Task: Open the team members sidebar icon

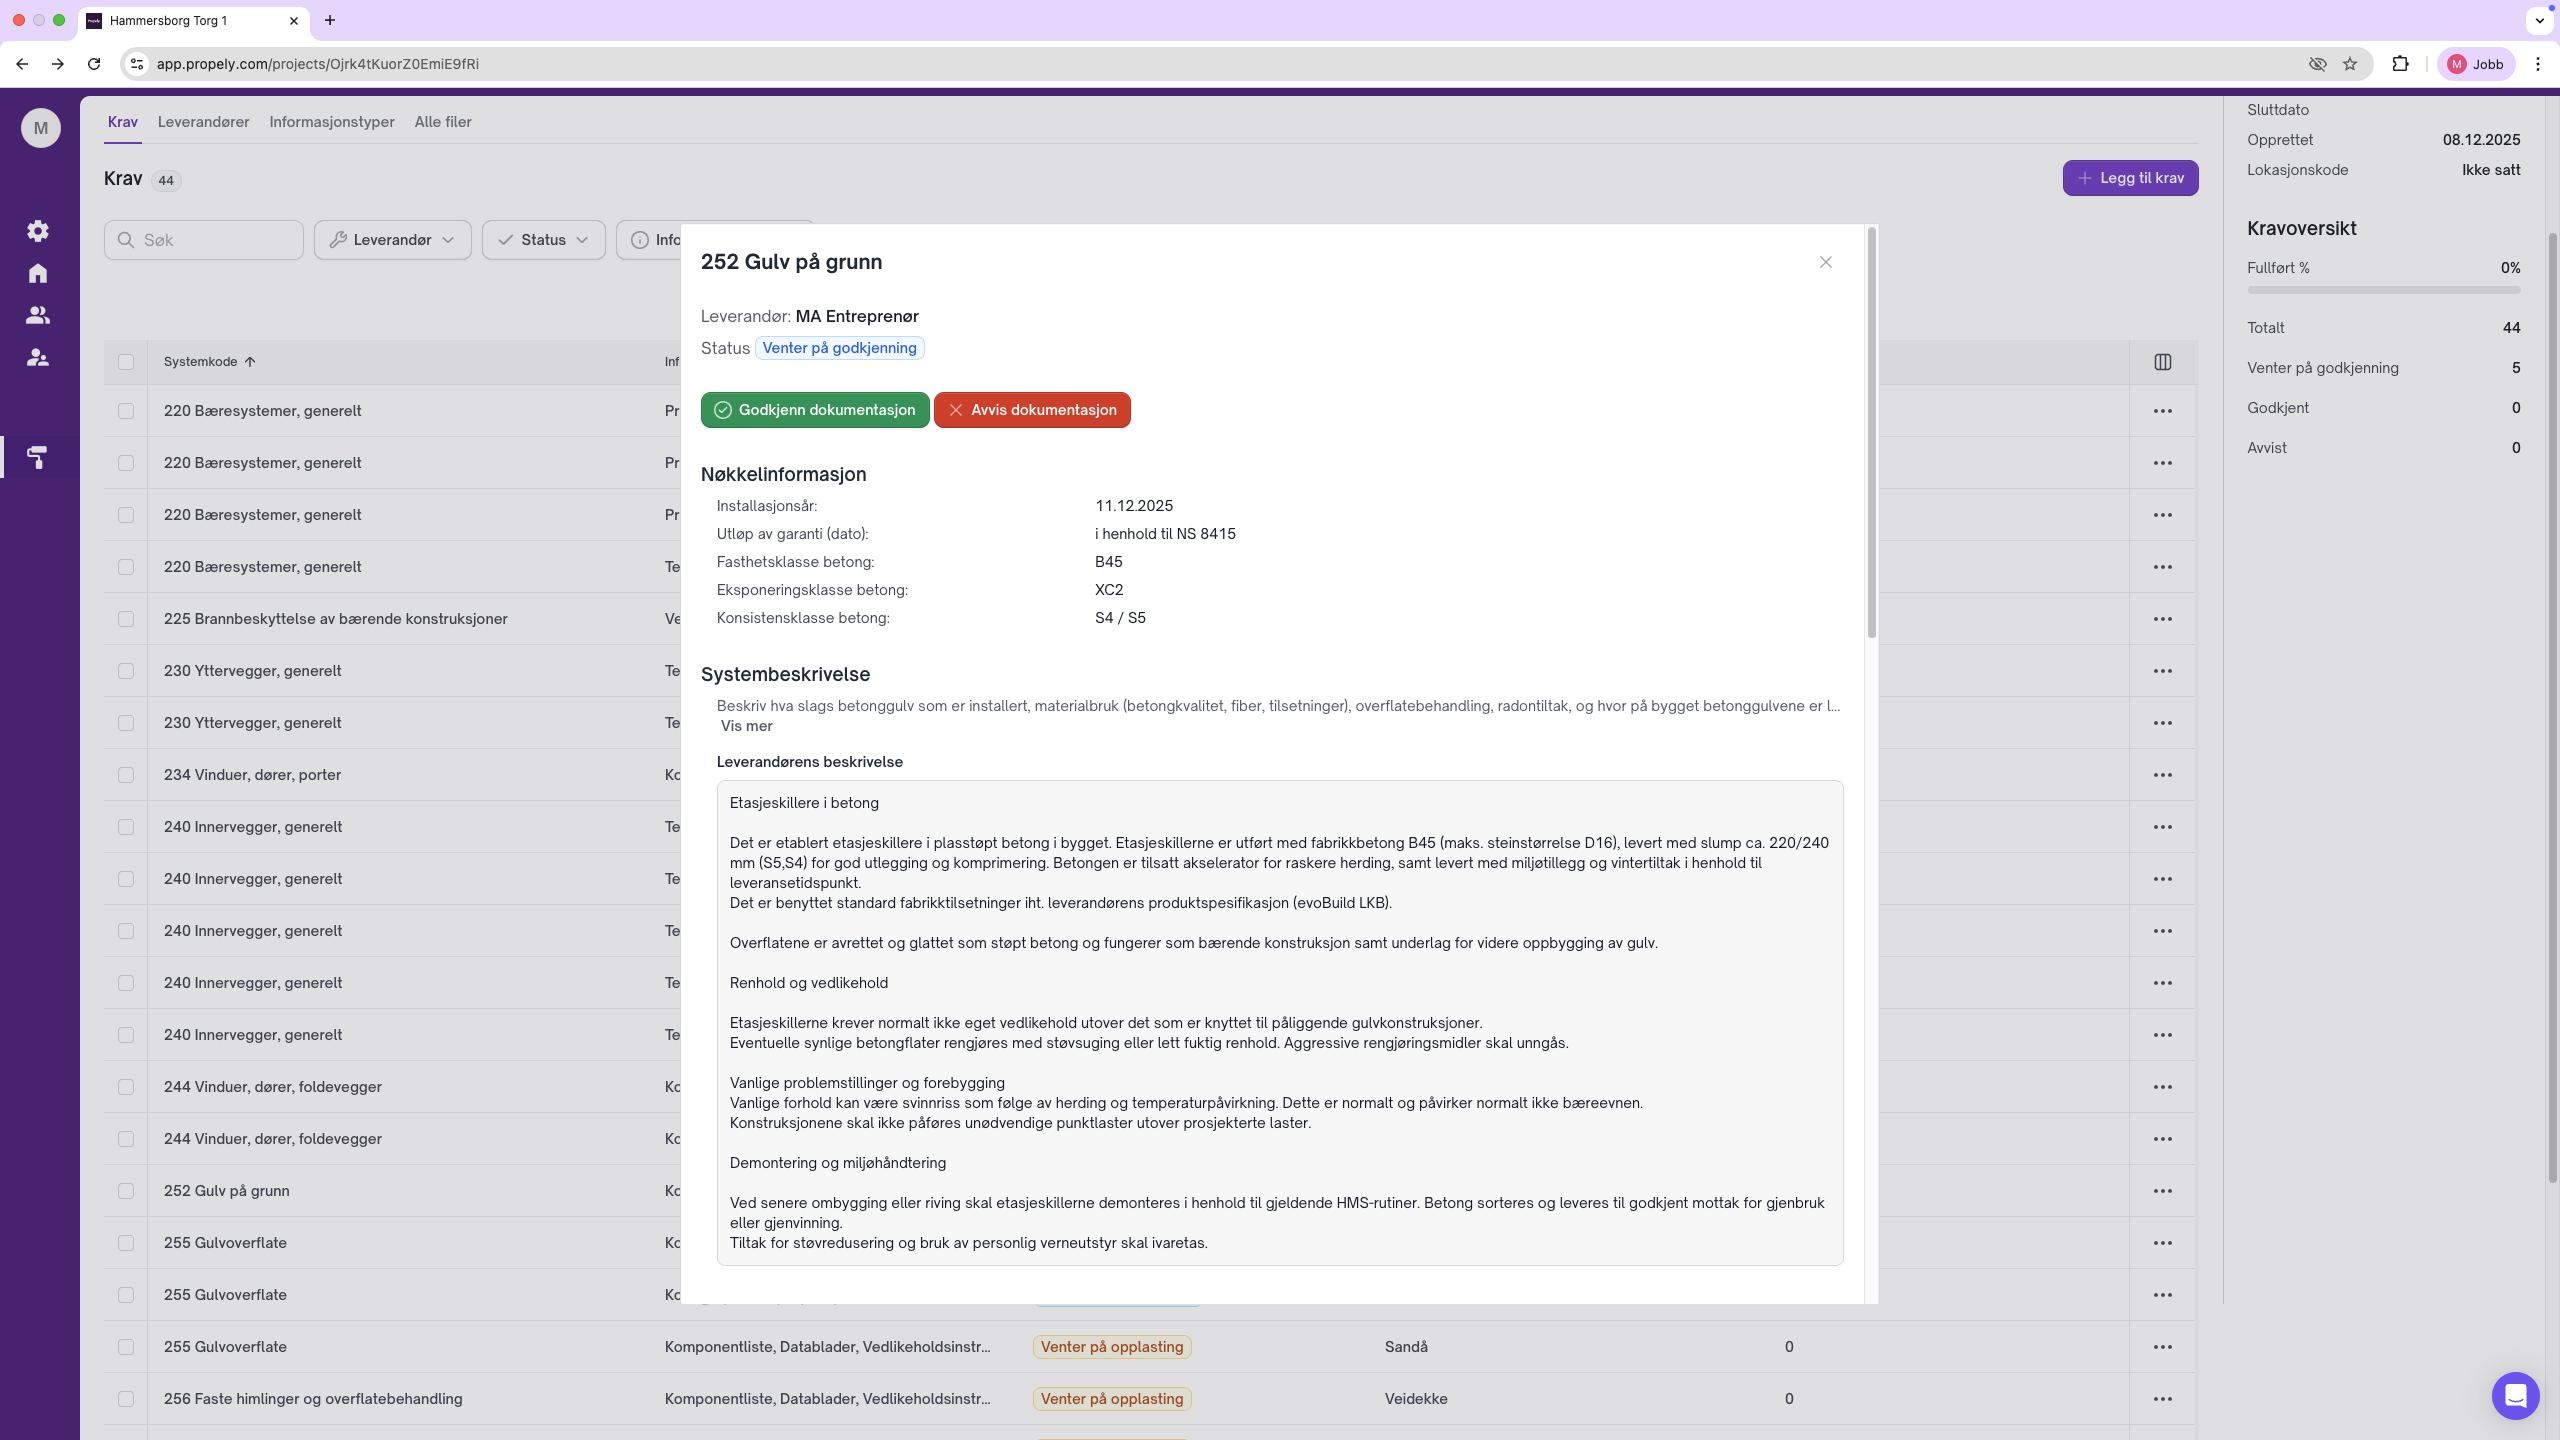Action: (x=38, y=314)
